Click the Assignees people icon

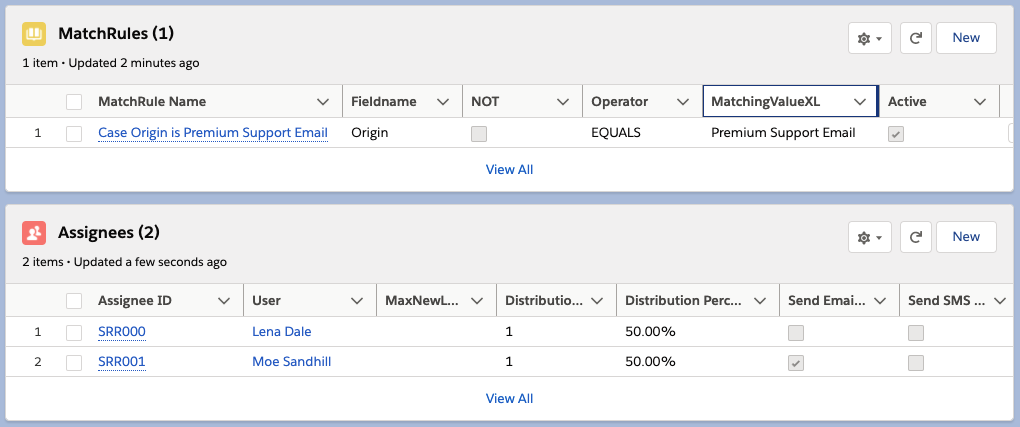click(34, 233)
